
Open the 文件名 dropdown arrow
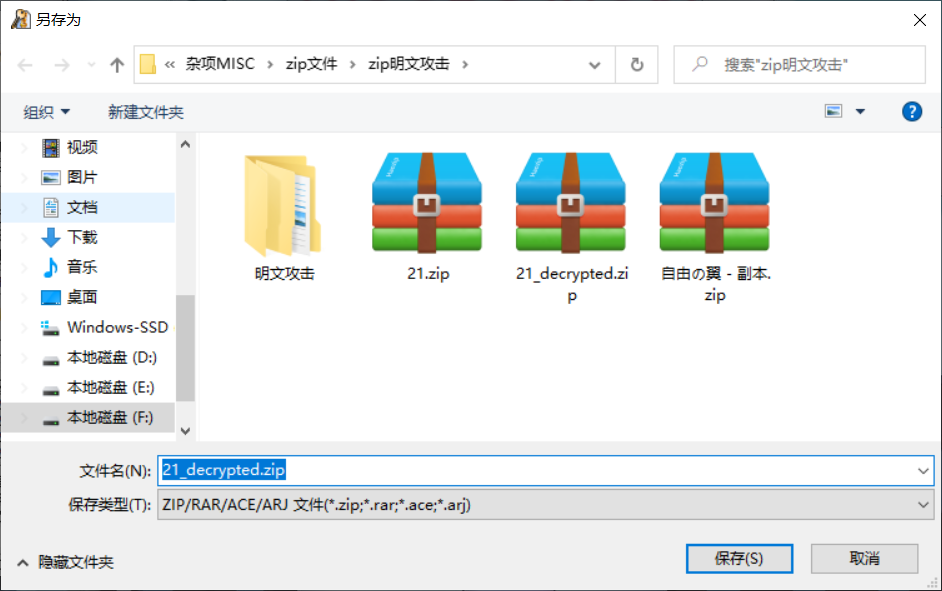tap(925, 469)
